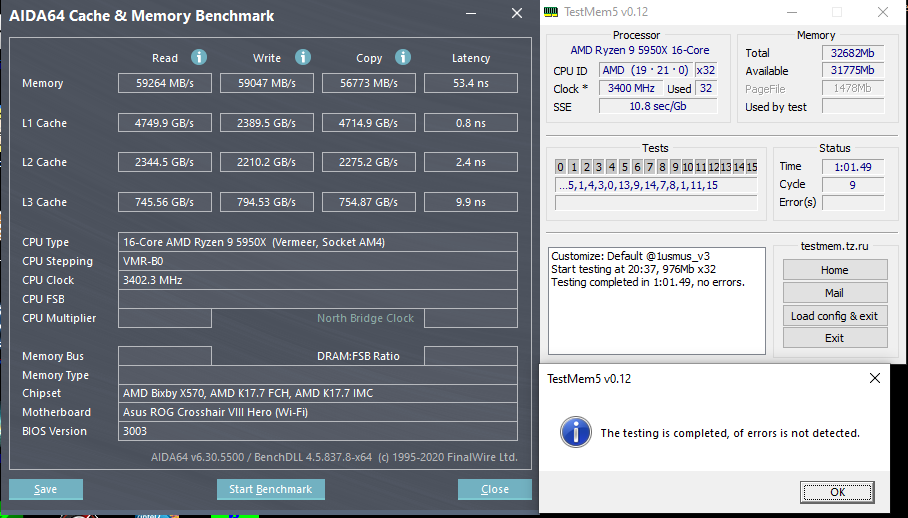This screenshot has width=908, height=518.
Task: Select L2 Cache Copy 2275.2 GB/s
Action: coord(369,162)
